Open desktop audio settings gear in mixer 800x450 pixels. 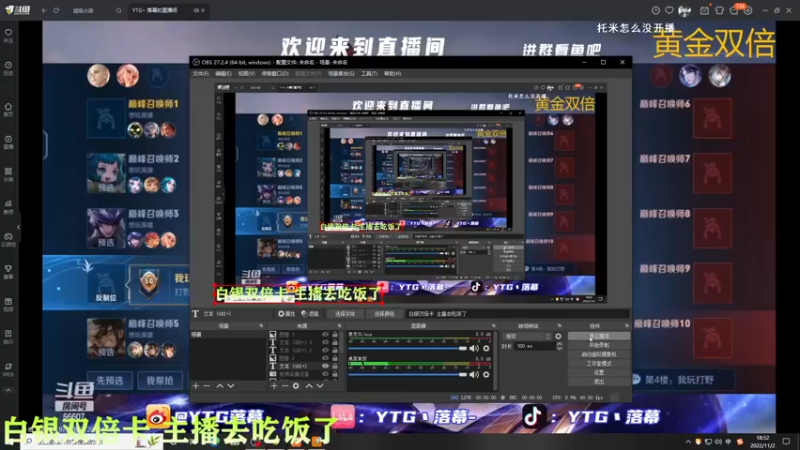tap(486, 374)
